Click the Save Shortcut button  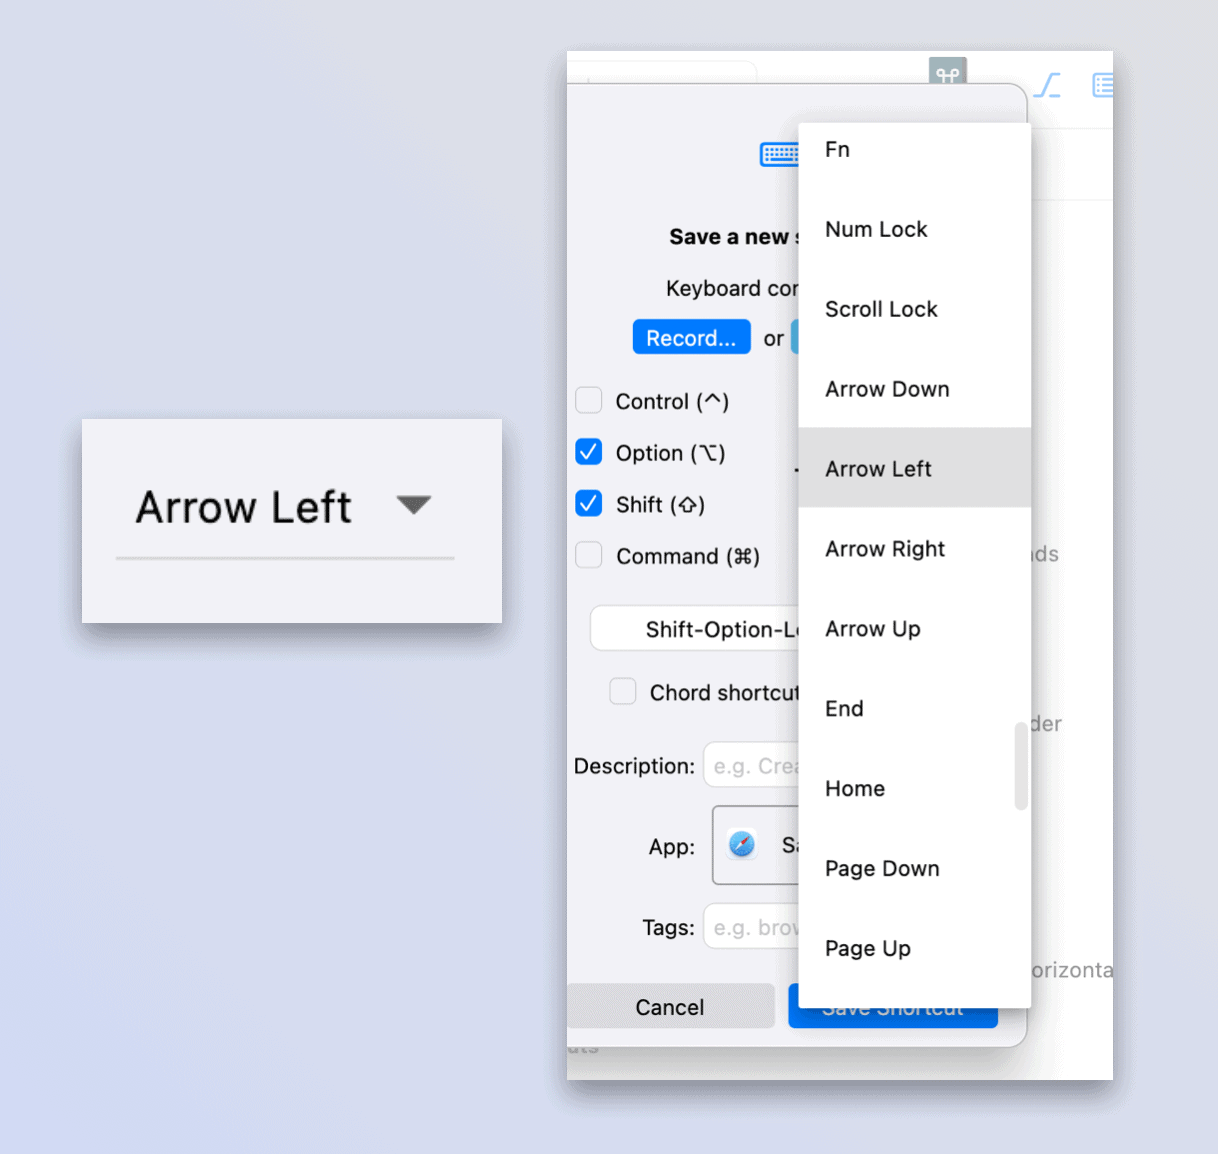tap(891, 1008)
